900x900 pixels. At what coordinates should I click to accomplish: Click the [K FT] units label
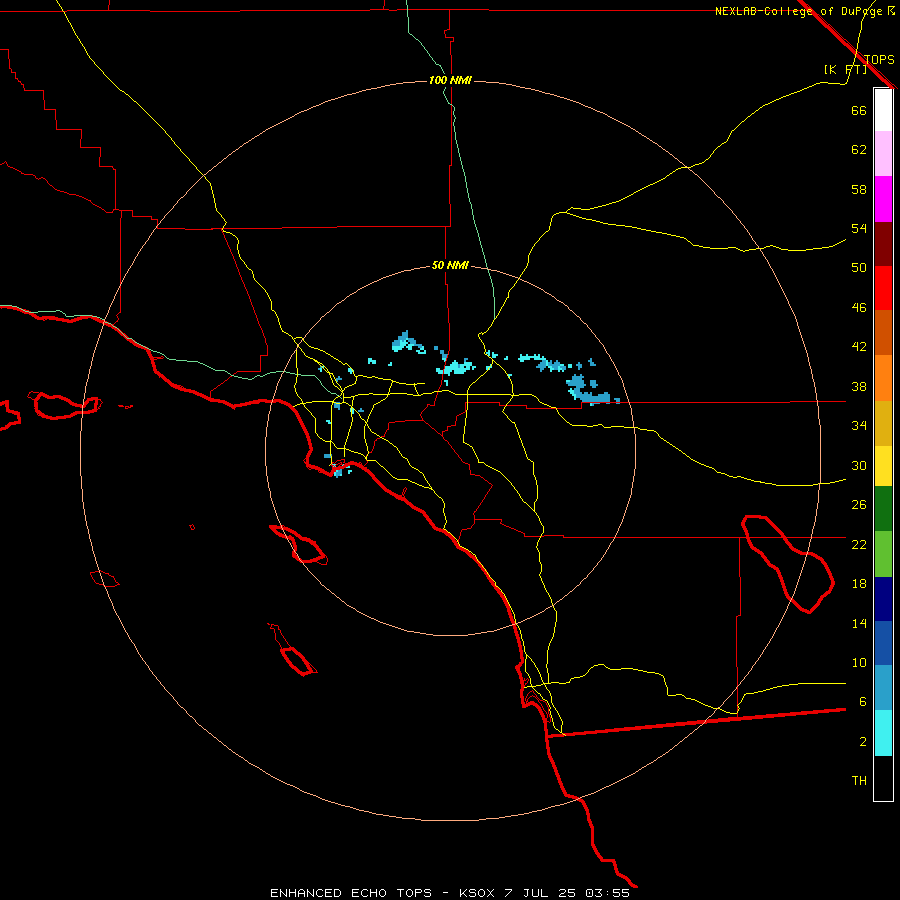(x=845, y=69)
